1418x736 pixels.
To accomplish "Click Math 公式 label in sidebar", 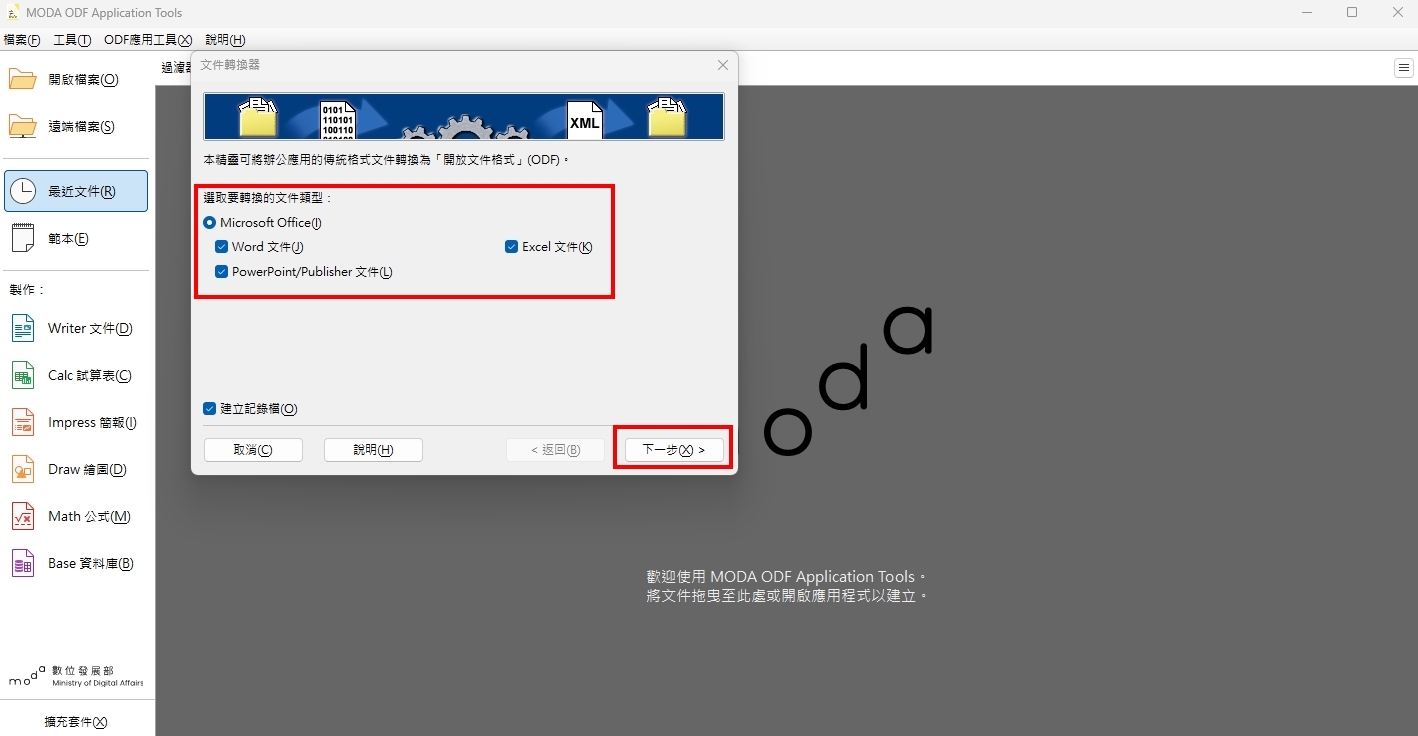I will [89, 517].
